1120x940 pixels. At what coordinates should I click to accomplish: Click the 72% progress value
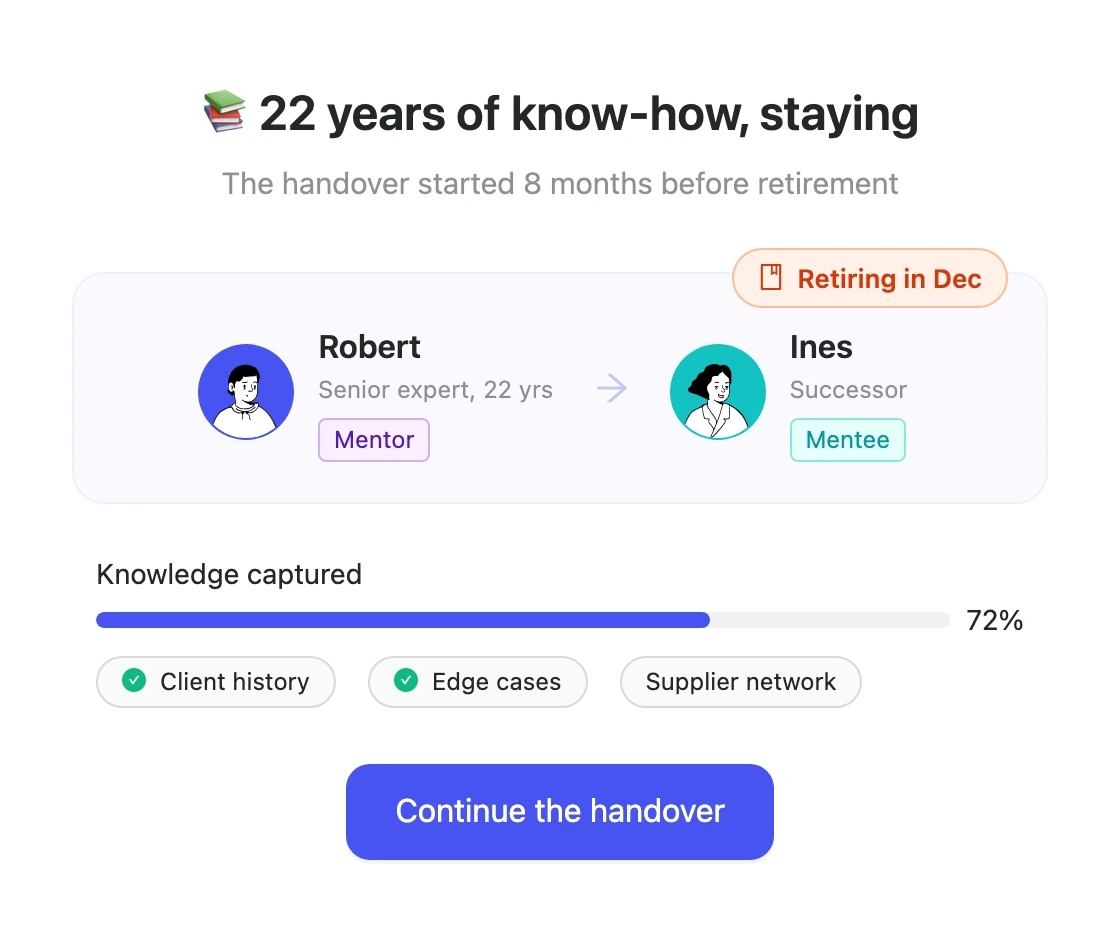click(x=994, y=621)
